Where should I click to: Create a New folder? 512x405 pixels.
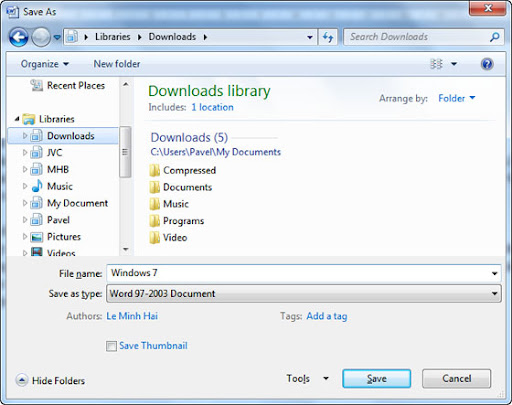point(117,64)
